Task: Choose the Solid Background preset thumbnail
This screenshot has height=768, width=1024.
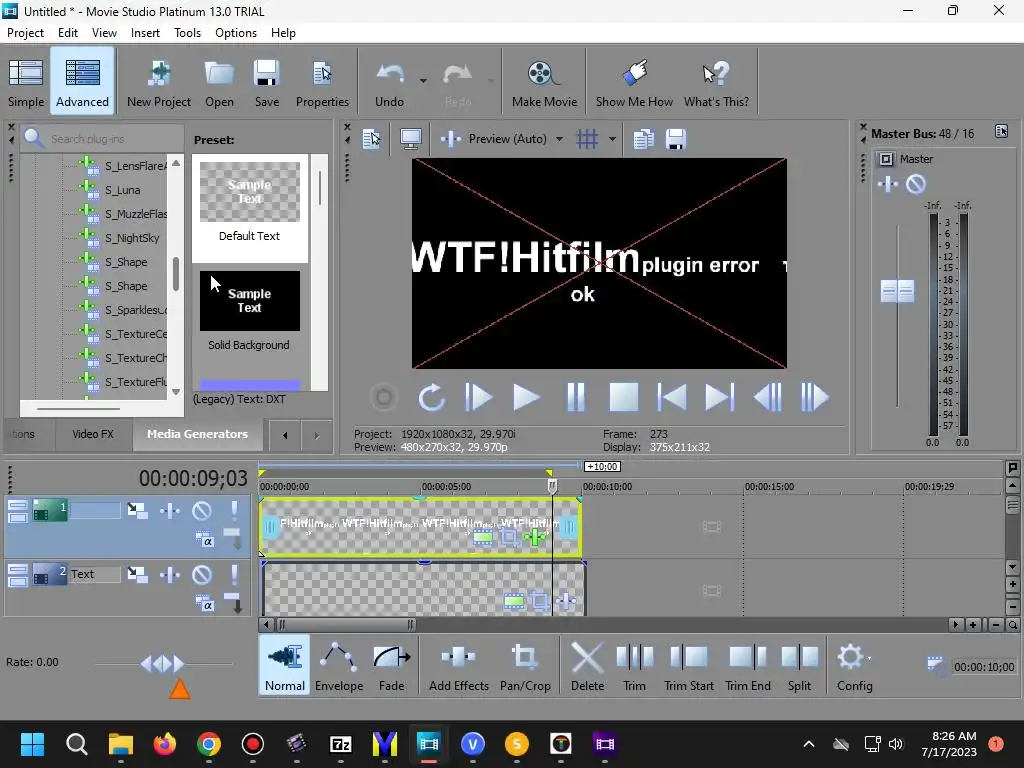Action: 249,300
